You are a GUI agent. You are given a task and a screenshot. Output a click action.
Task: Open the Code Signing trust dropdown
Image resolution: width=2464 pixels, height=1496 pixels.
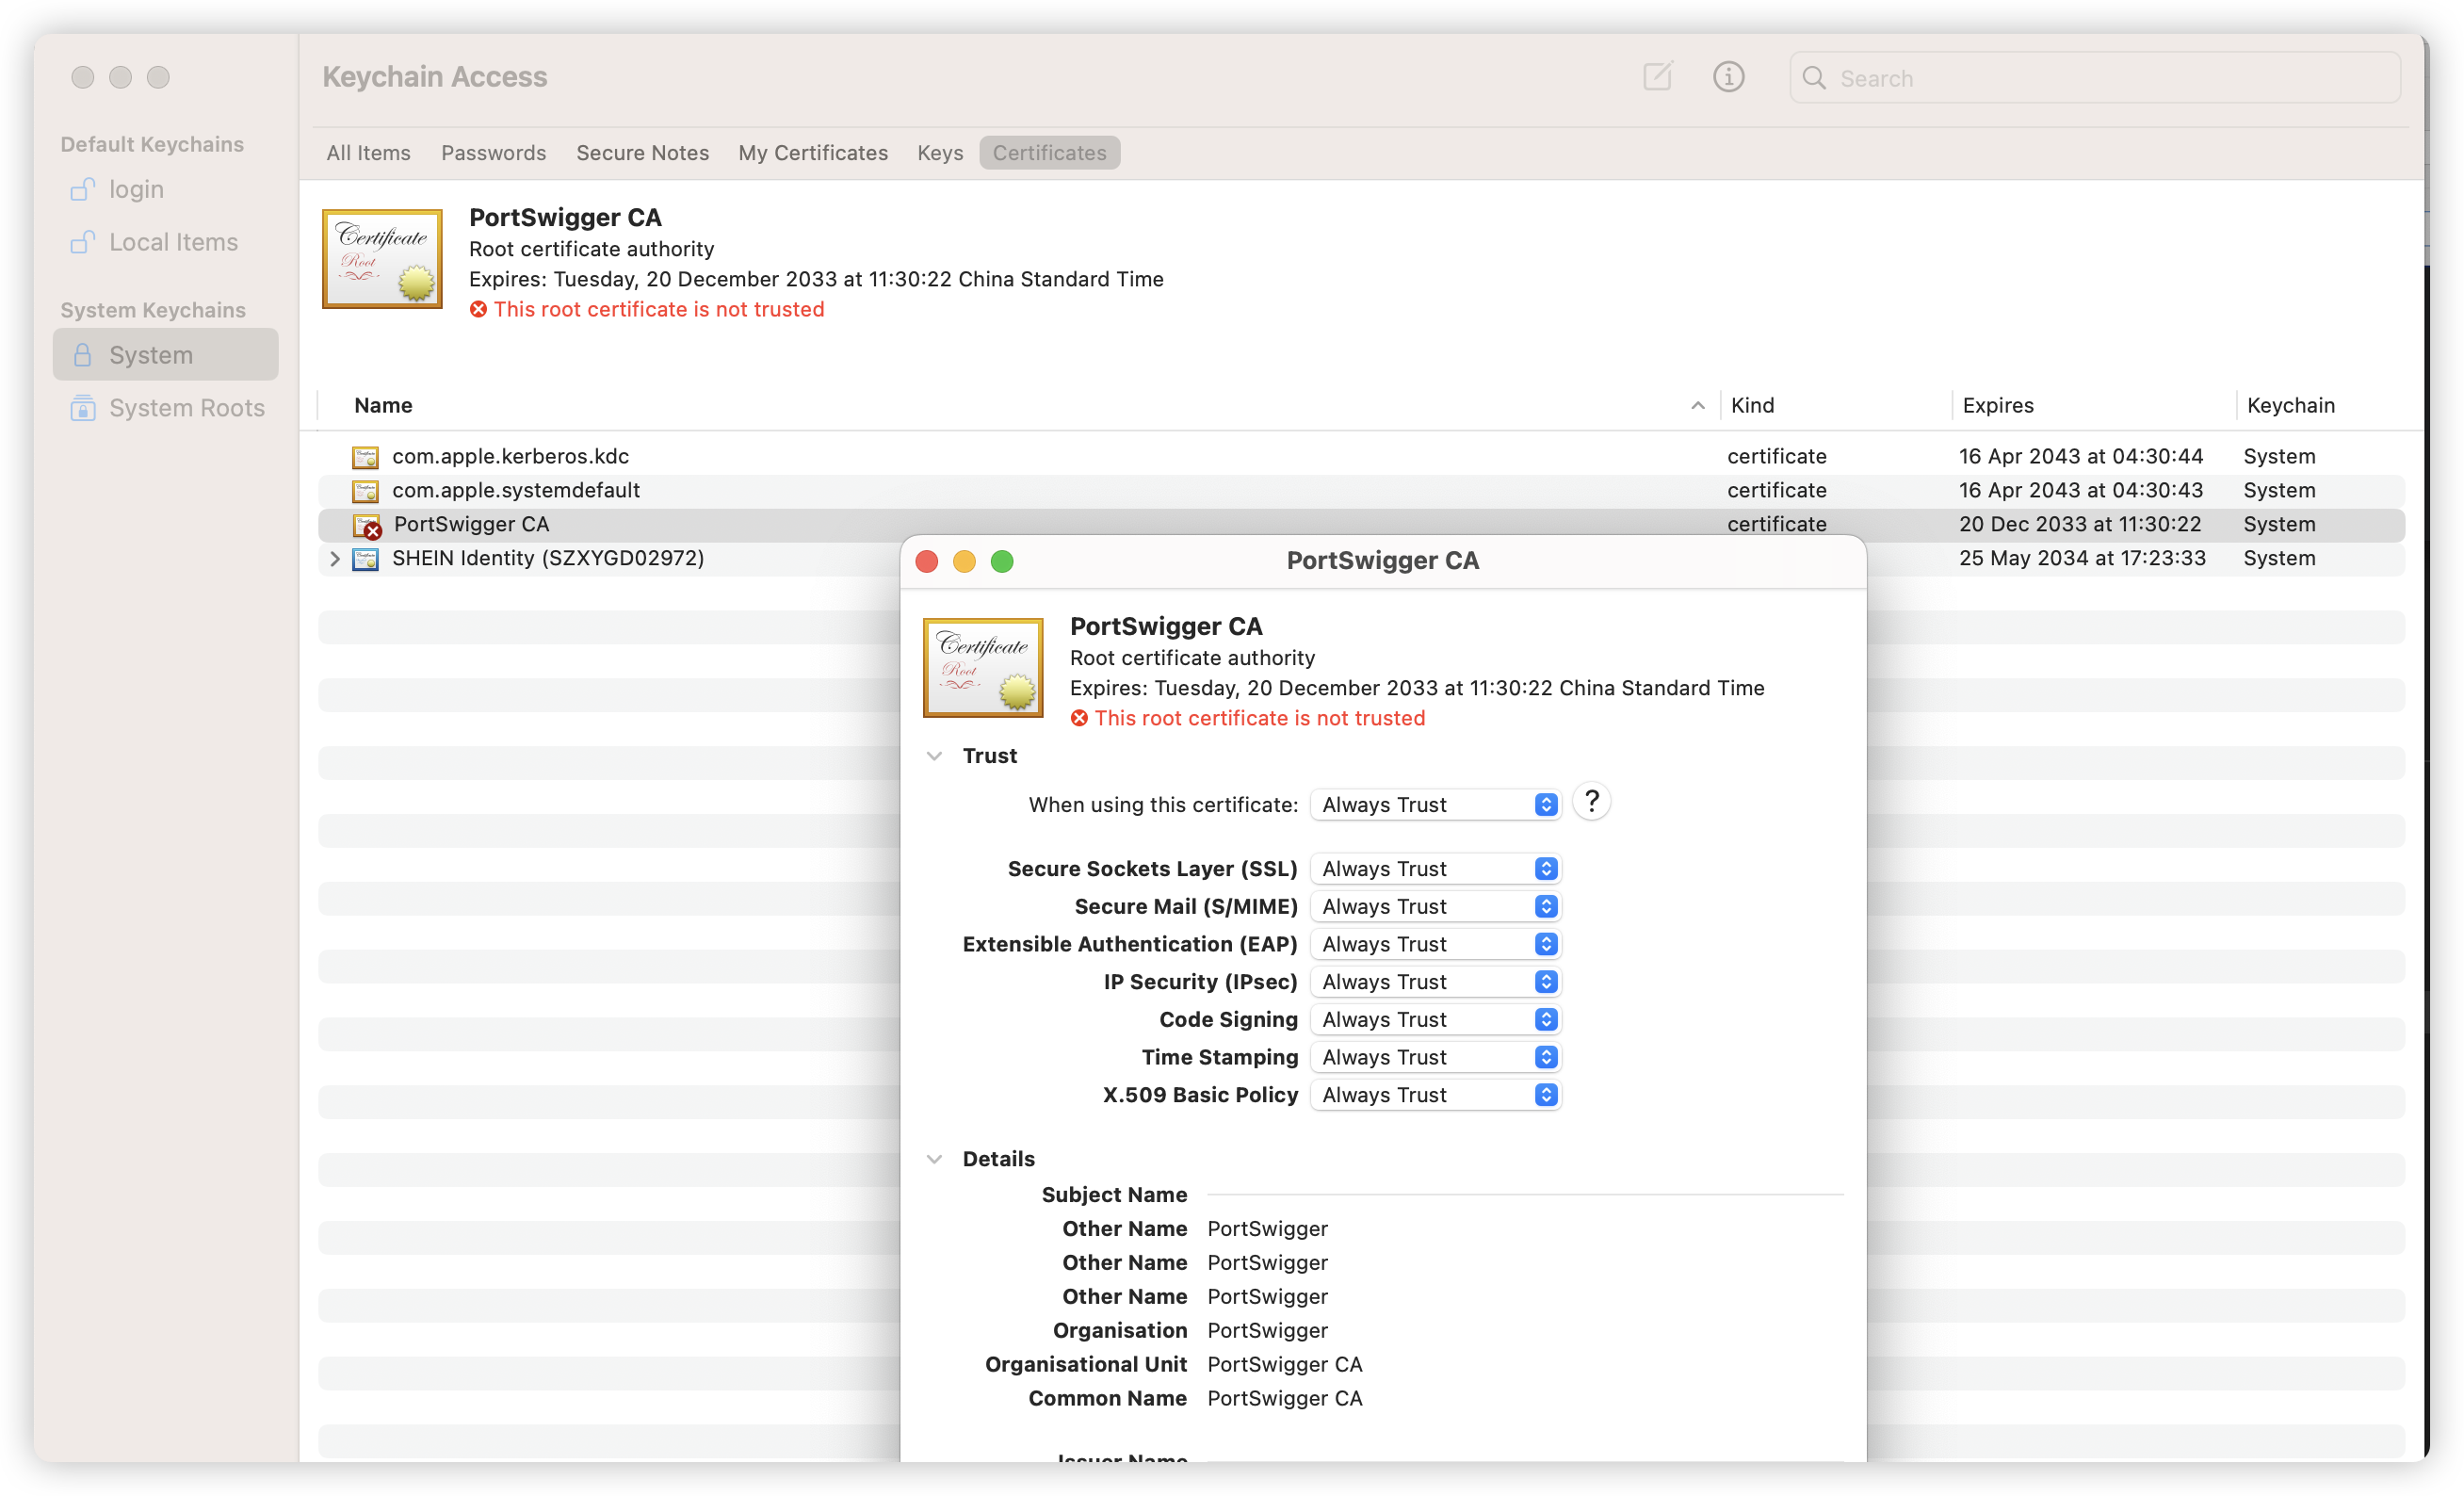click(x=1435, y=1020)
